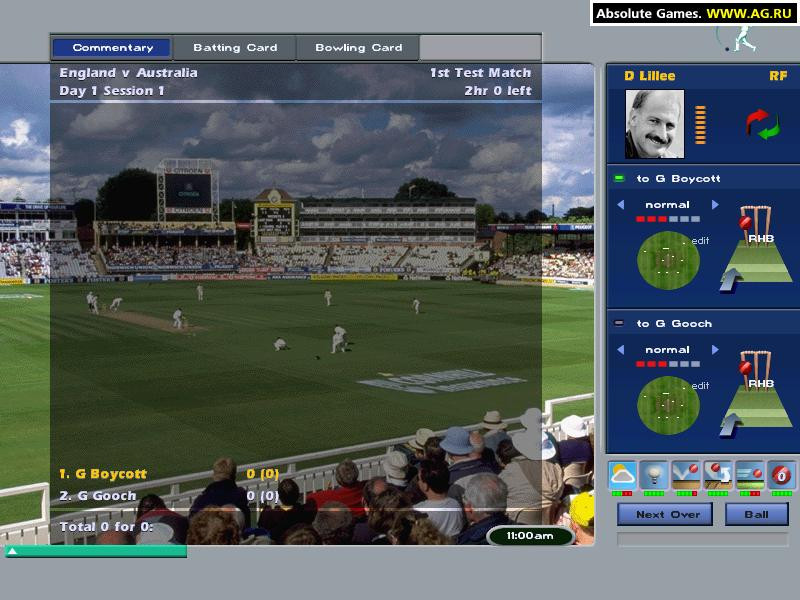800x600 pixels.
Task: Open the ball speed outfield icon
Action: pyautogui.click(x=750, y=474)
